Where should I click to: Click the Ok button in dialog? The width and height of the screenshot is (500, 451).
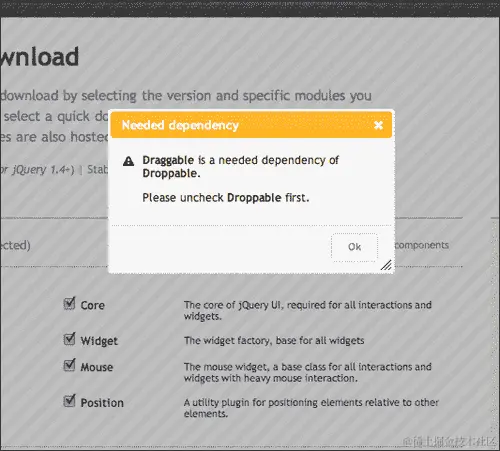click(x=354, y=247)
